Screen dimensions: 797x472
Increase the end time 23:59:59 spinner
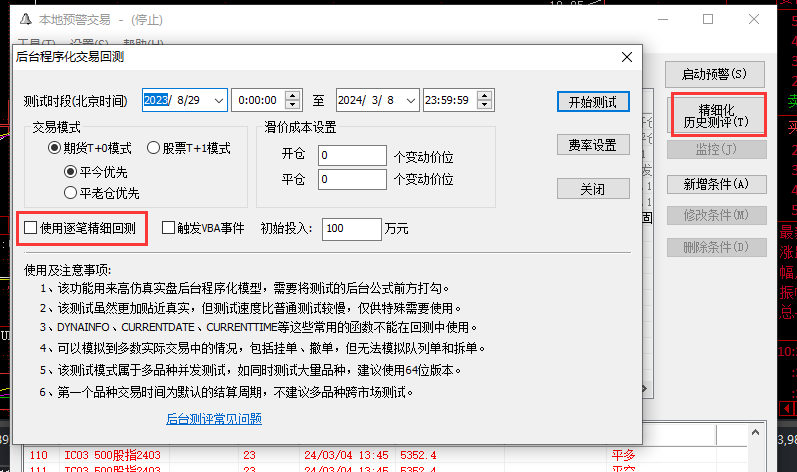(484, 95)
